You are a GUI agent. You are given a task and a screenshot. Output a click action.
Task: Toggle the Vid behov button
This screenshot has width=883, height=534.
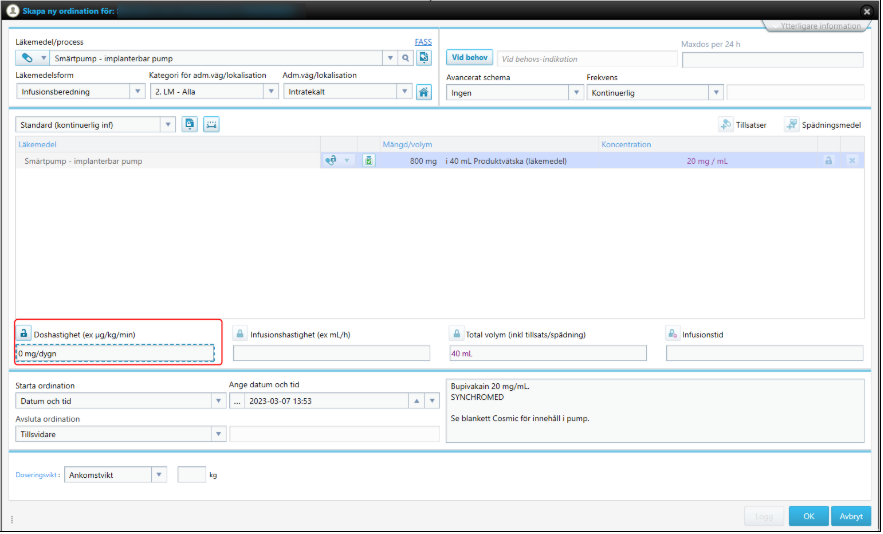(x=468, y=59)
